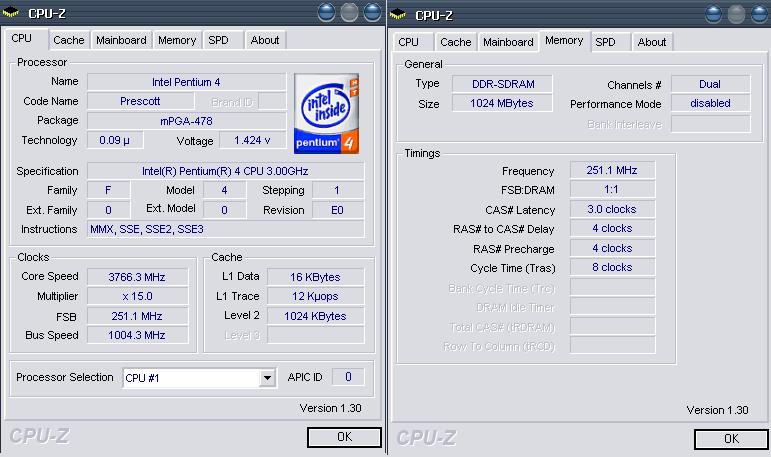Image resolution: width=771 pixels, height=457 pixels.
Task: Click the Voltage value 1.424 v
Action: point(252,140)
